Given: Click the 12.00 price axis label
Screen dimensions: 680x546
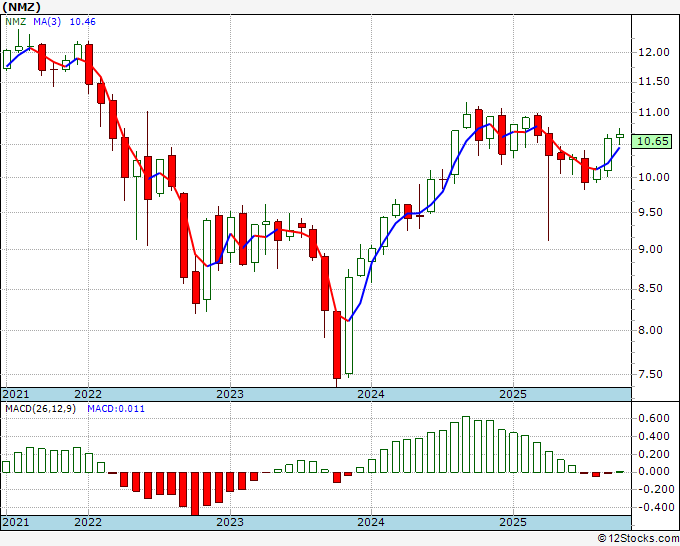Looking at the screenshot, I should click(654, 52).
